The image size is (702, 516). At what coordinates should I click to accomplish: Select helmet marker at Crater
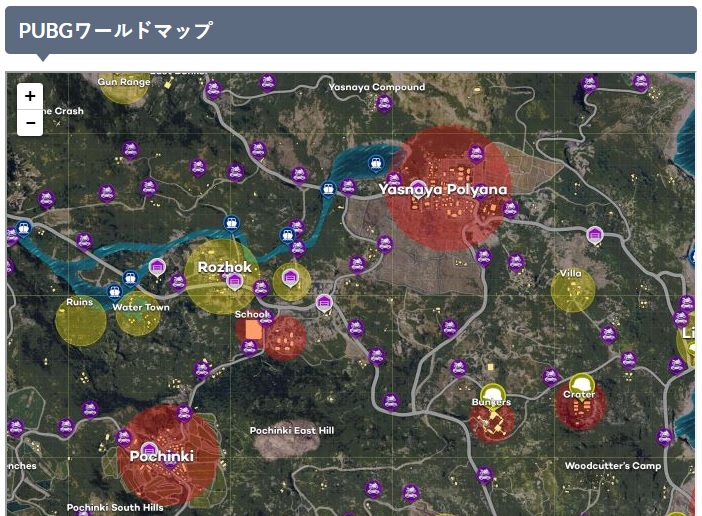point(581,385)
